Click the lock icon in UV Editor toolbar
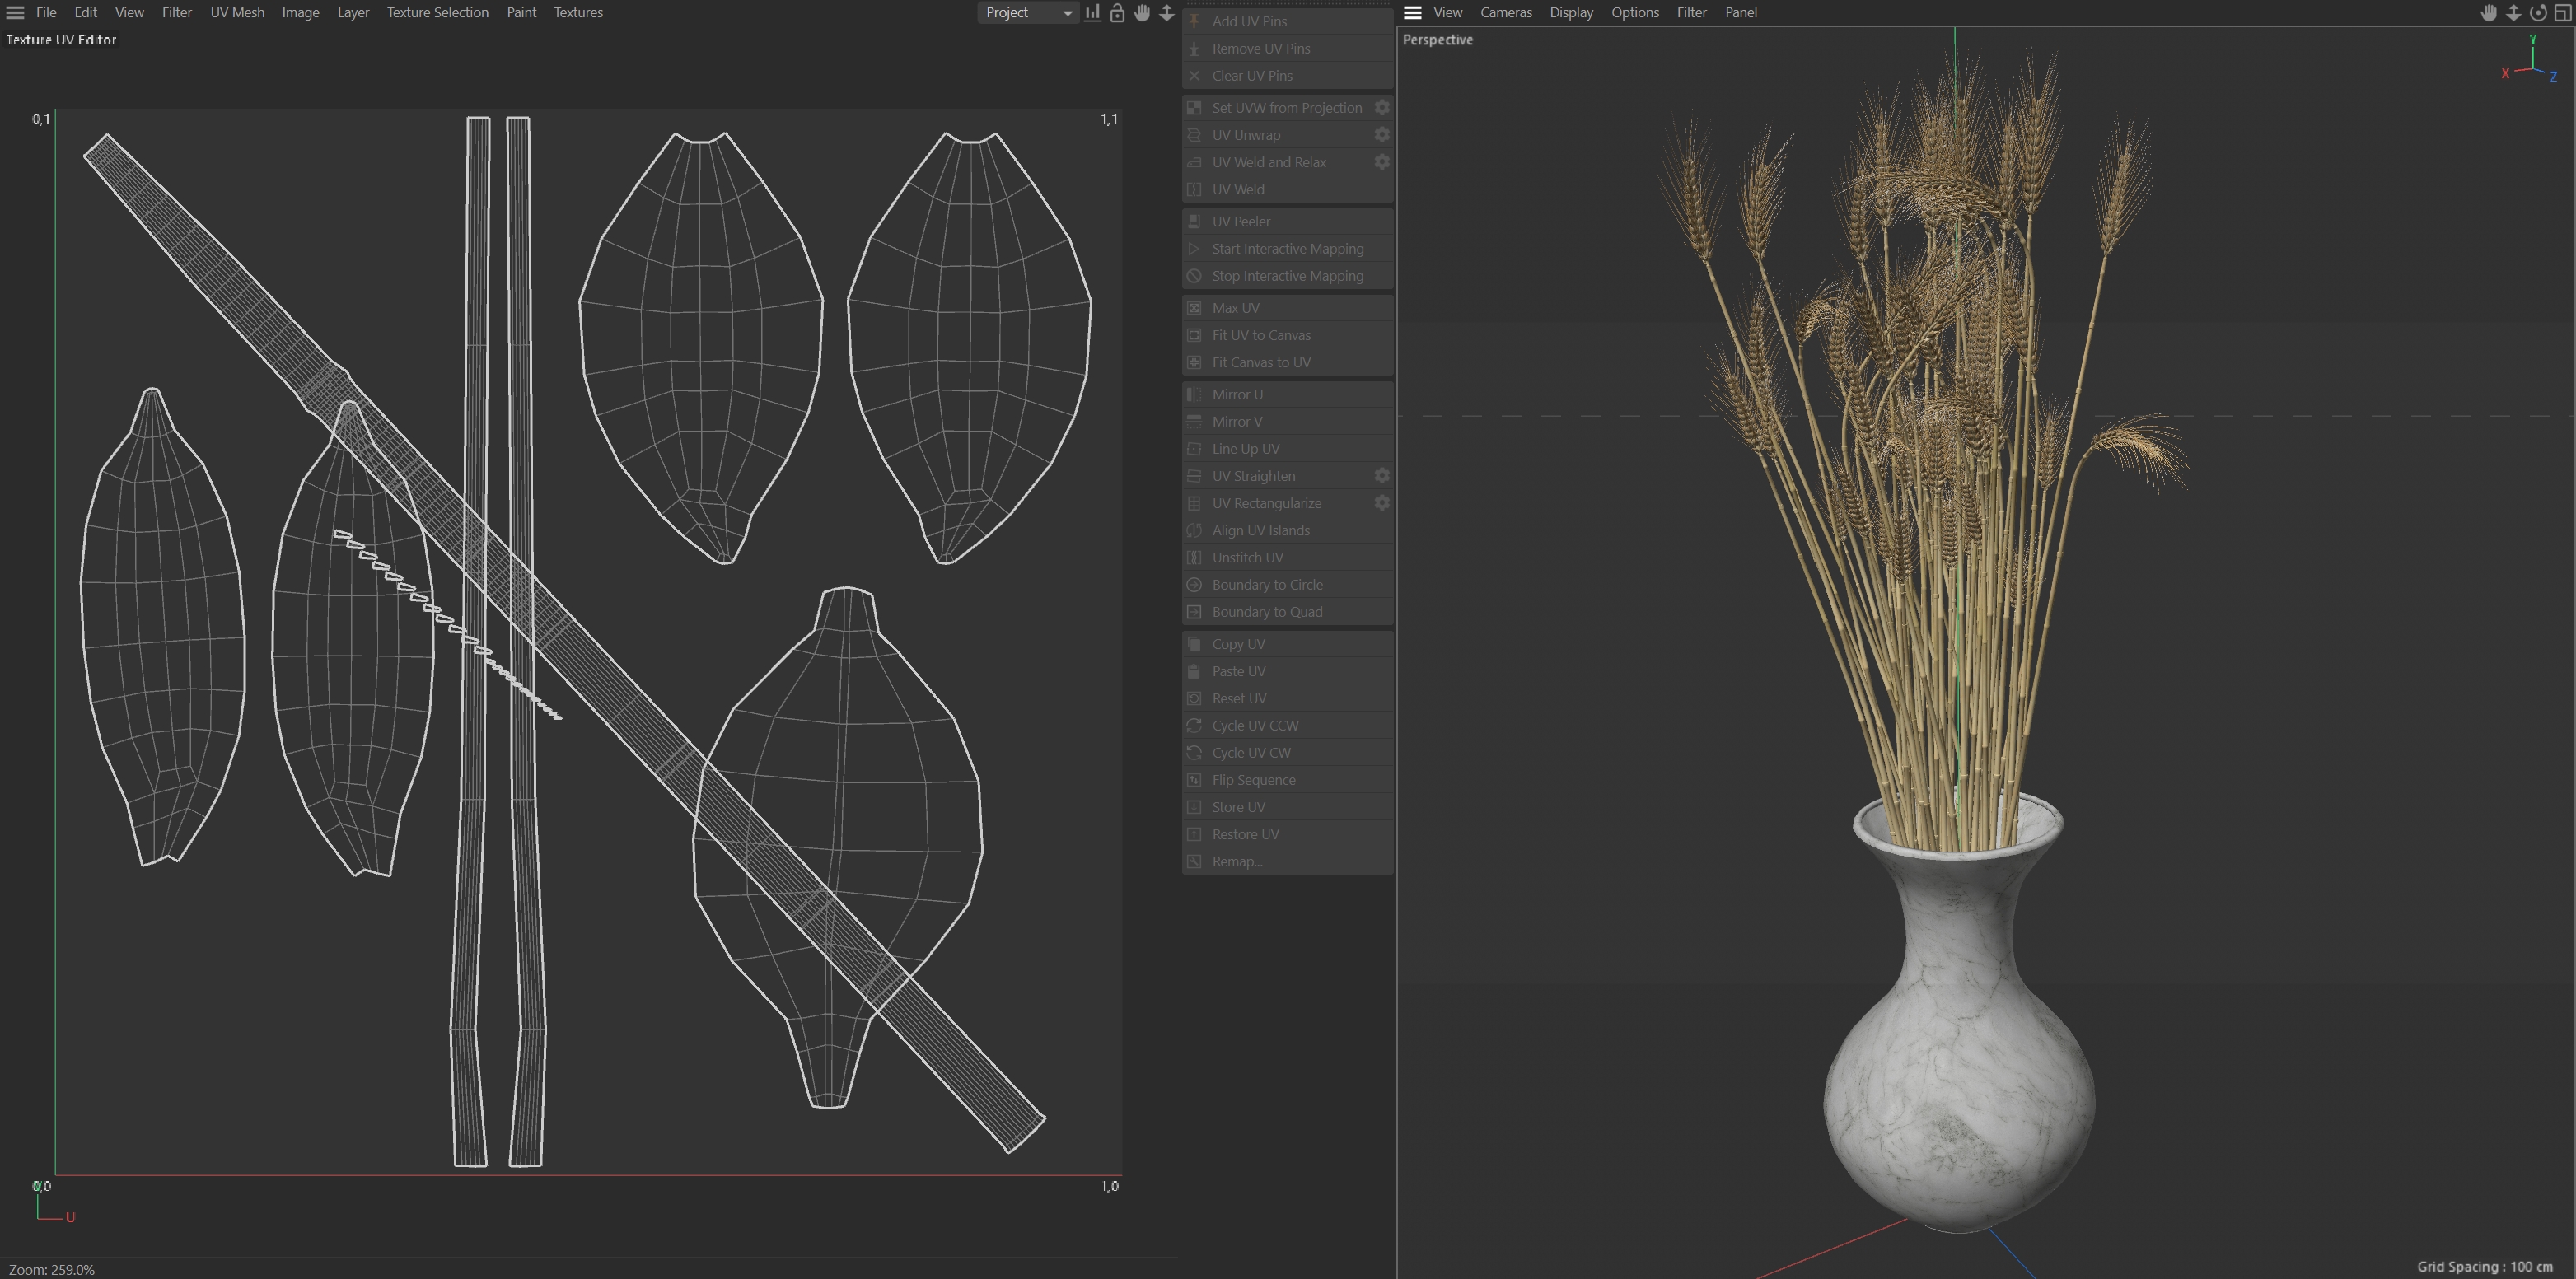 (x=1117, y=13)
